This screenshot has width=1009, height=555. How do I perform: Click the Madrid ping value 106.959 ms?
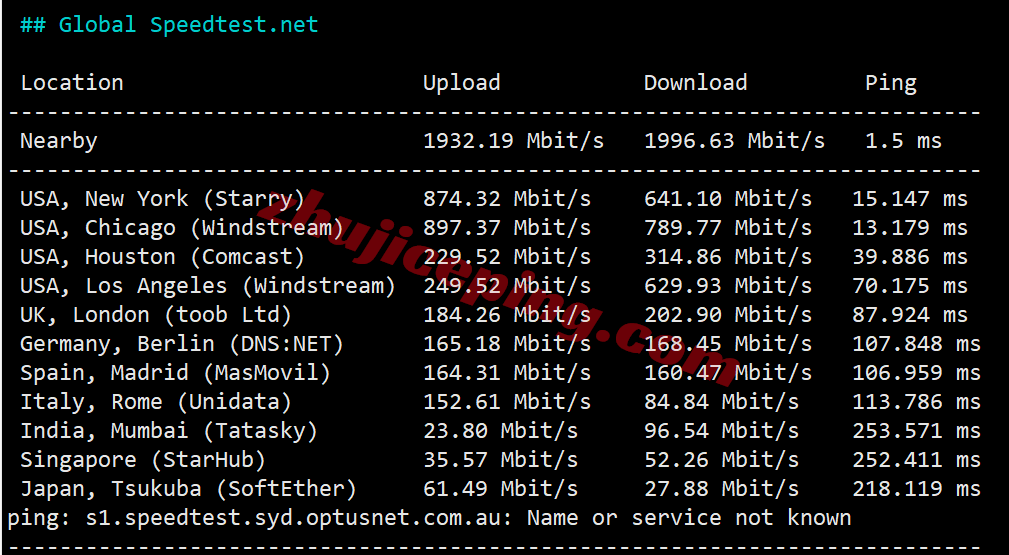(916, 373)
